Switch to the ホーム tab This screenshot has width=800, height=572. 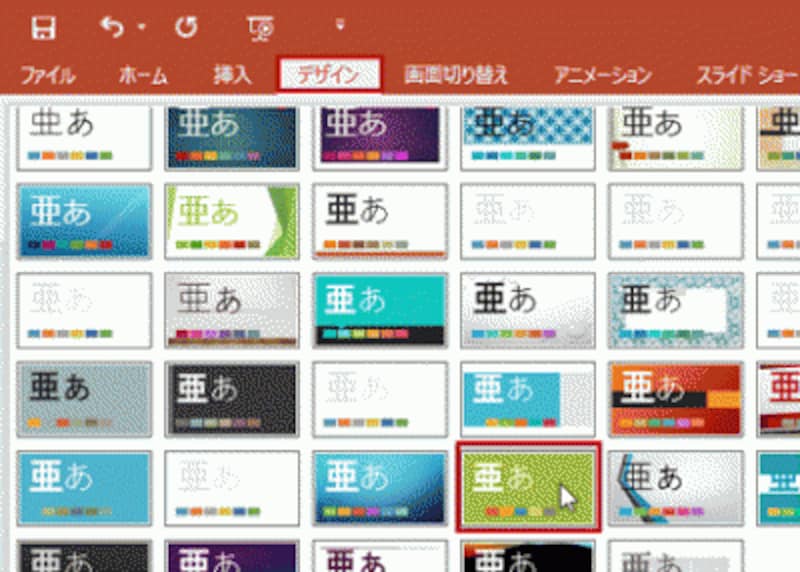(143, 76)
